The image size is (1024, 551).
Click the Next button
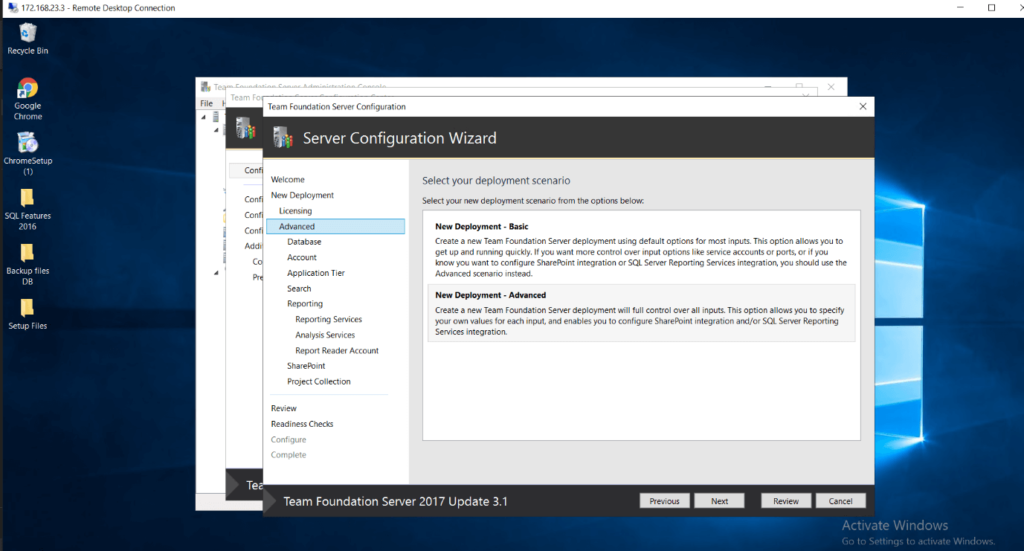pos(719,501)
